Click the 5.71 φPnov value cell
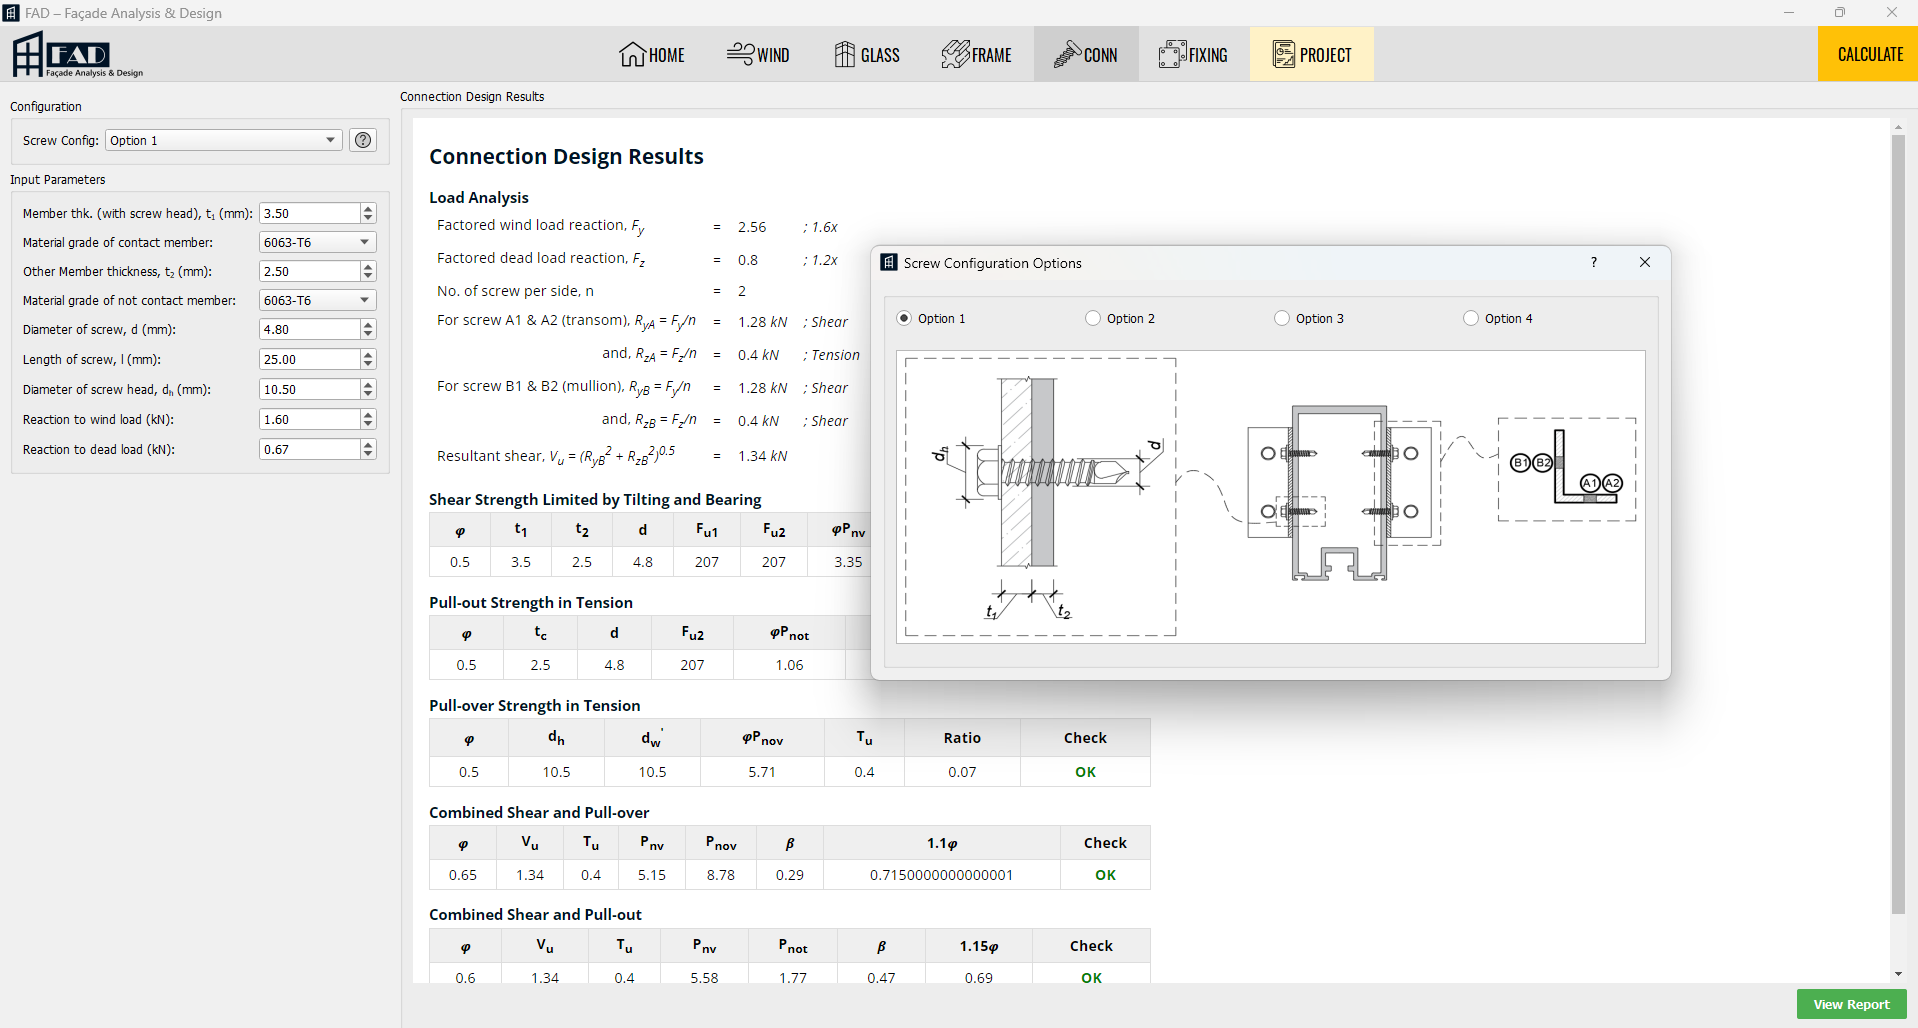This screenshot has width=1918, height=1028. tap(762, 772)
